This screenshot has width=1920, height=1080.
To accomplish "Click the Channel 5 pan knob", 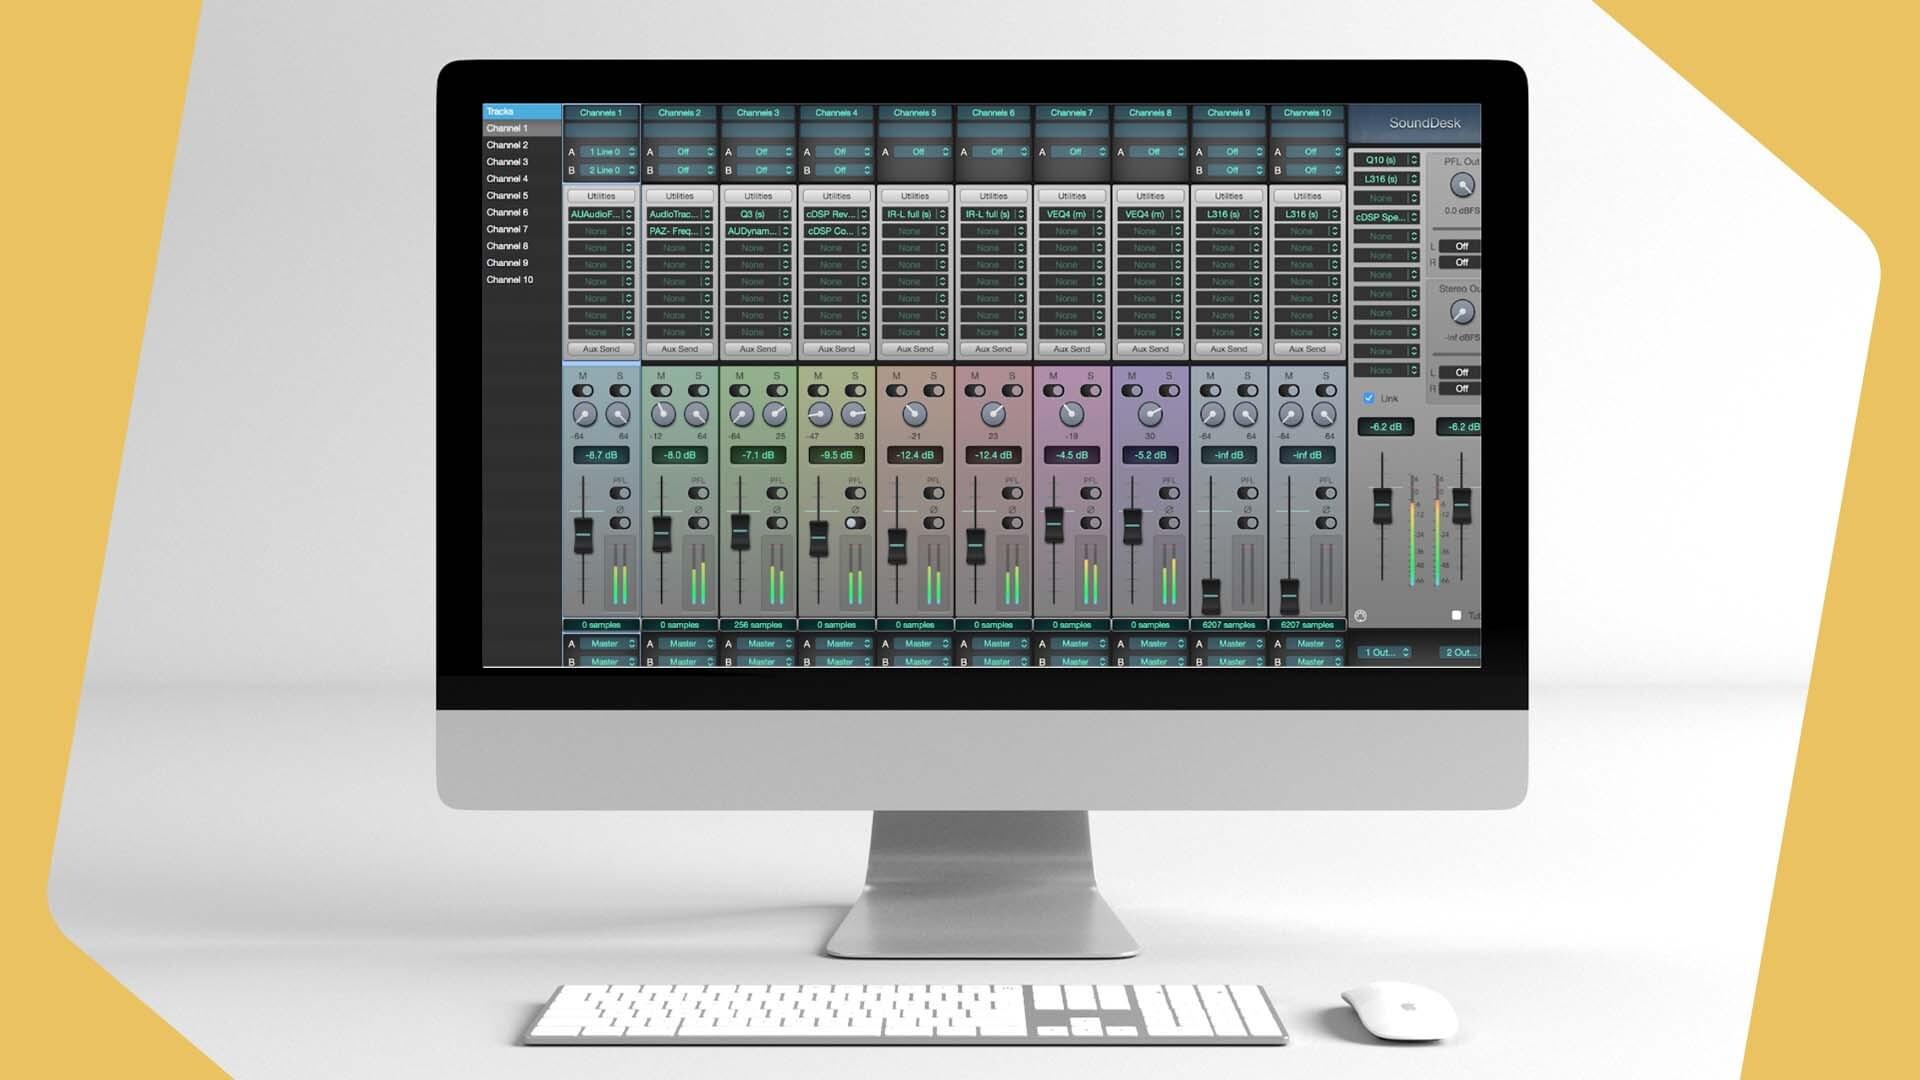I will point(914,414).
